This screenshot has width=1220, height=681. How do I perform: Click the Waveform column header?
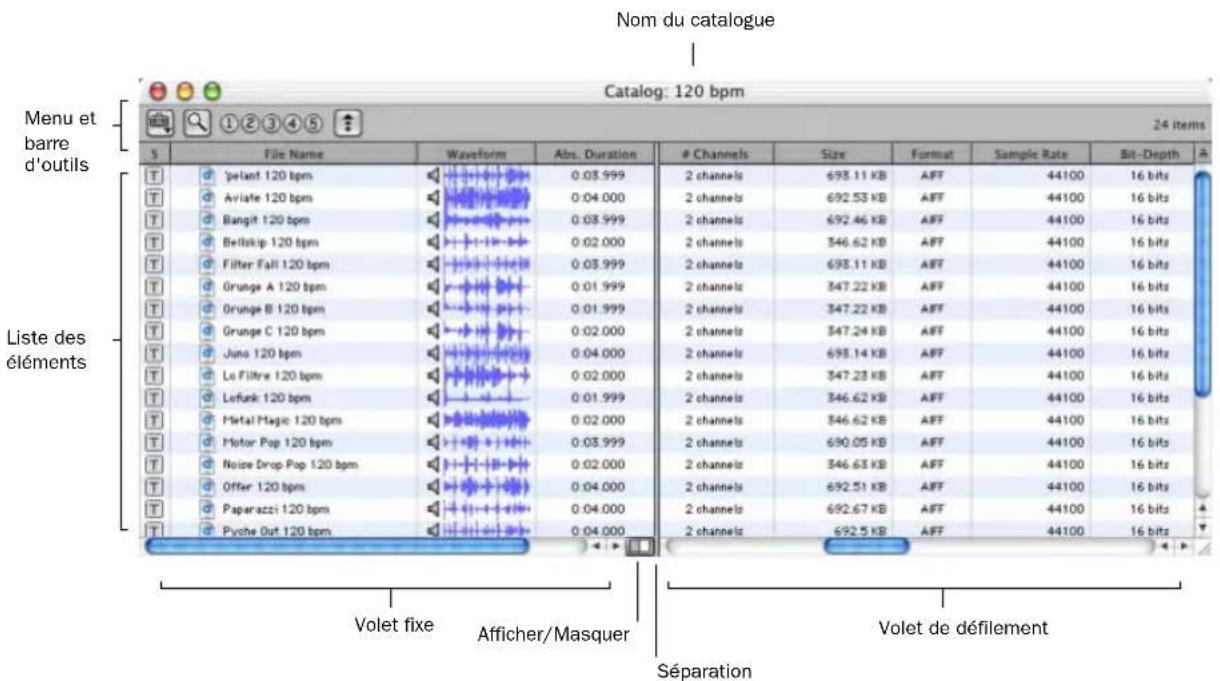pyautogui.click(x=478, y=154)
